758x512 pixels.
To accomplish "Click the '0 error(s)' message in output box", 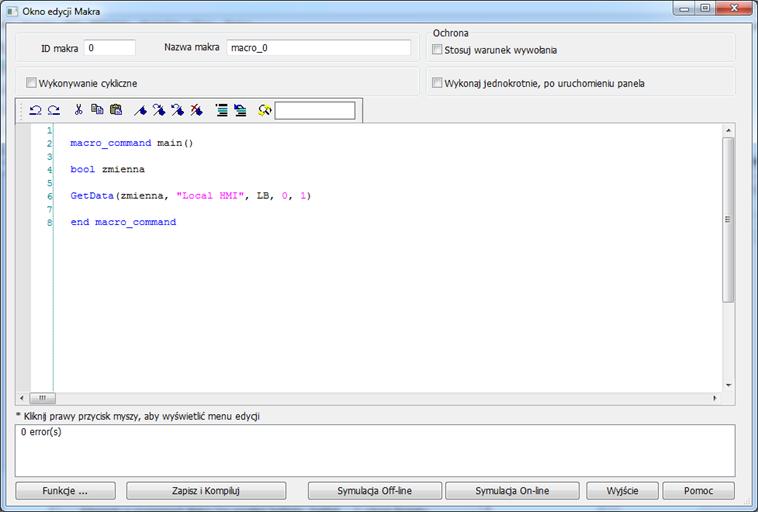I will click(41, 432).
